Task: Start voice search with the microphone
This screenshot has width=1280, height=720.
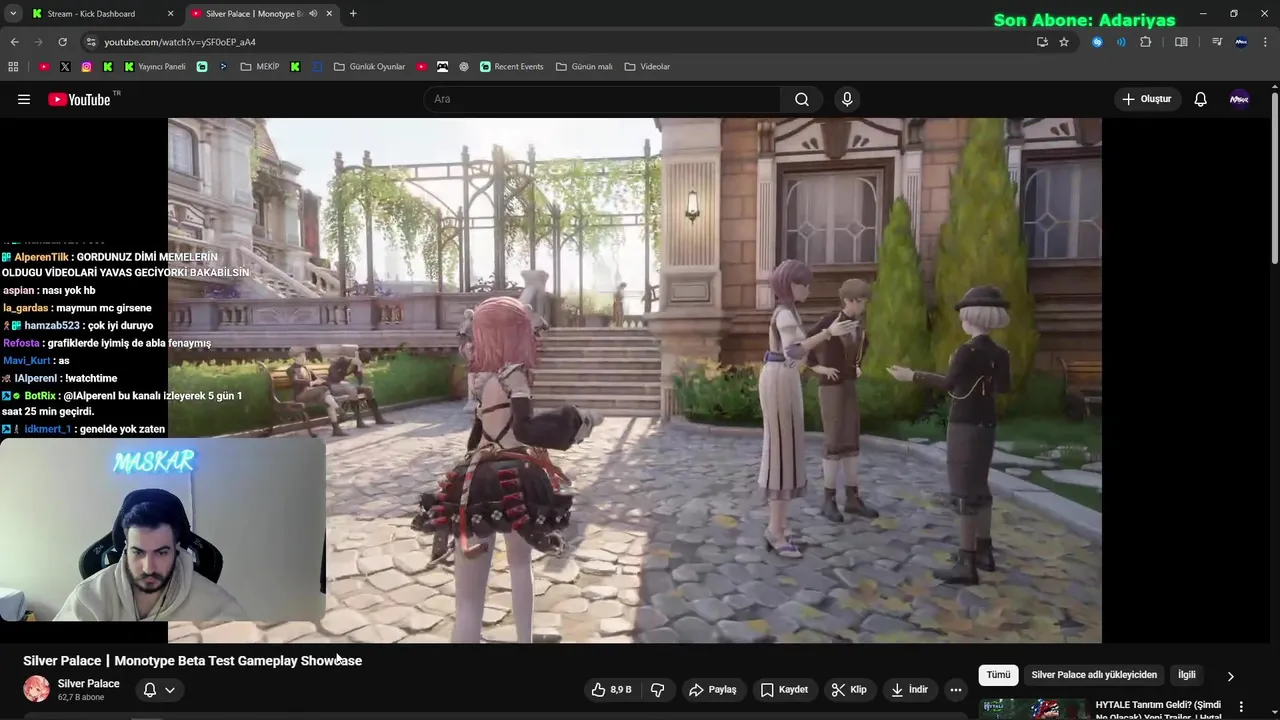Action: (x=847, y=99)
